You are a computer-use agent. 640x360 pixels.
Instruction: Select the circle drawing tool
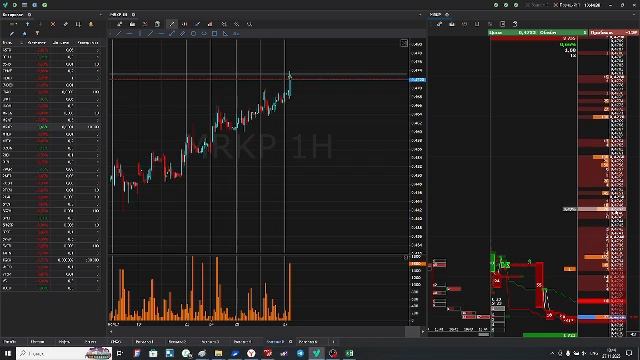pos(193,33)
